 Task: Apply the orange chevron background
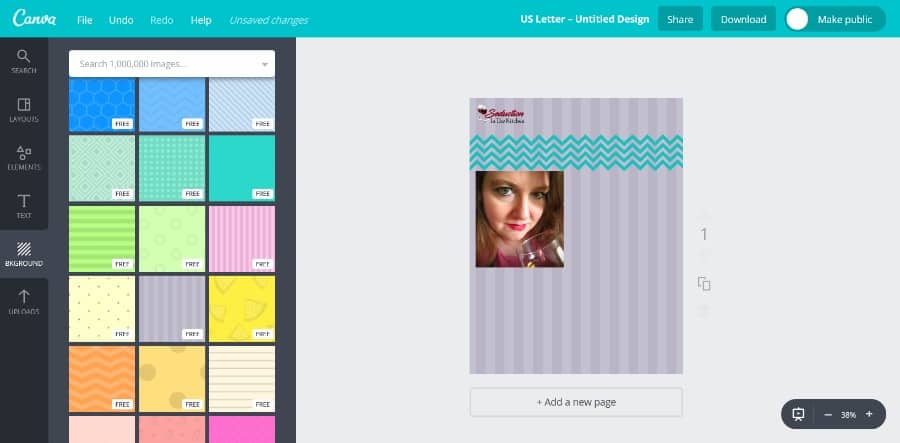point(102,379)
